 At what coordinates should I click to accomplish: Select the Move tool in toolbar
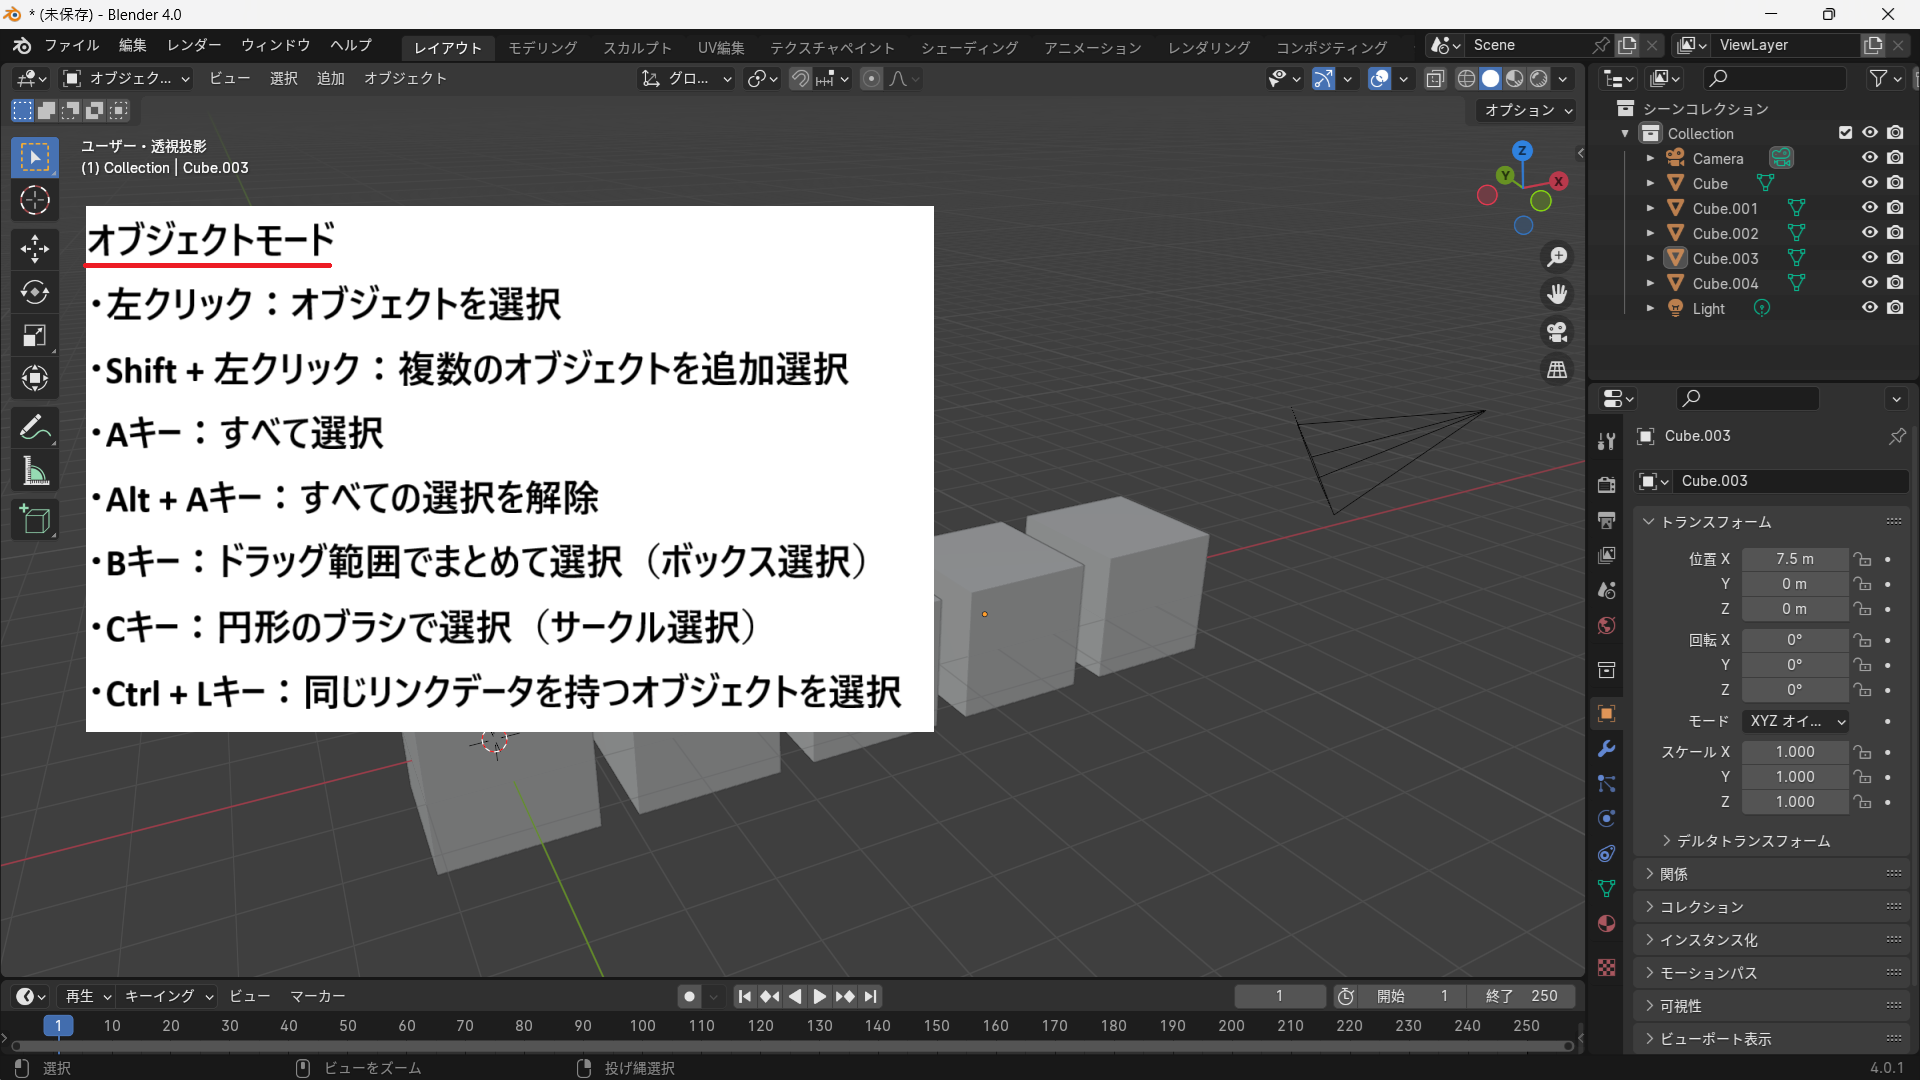[x=35, y=248]
